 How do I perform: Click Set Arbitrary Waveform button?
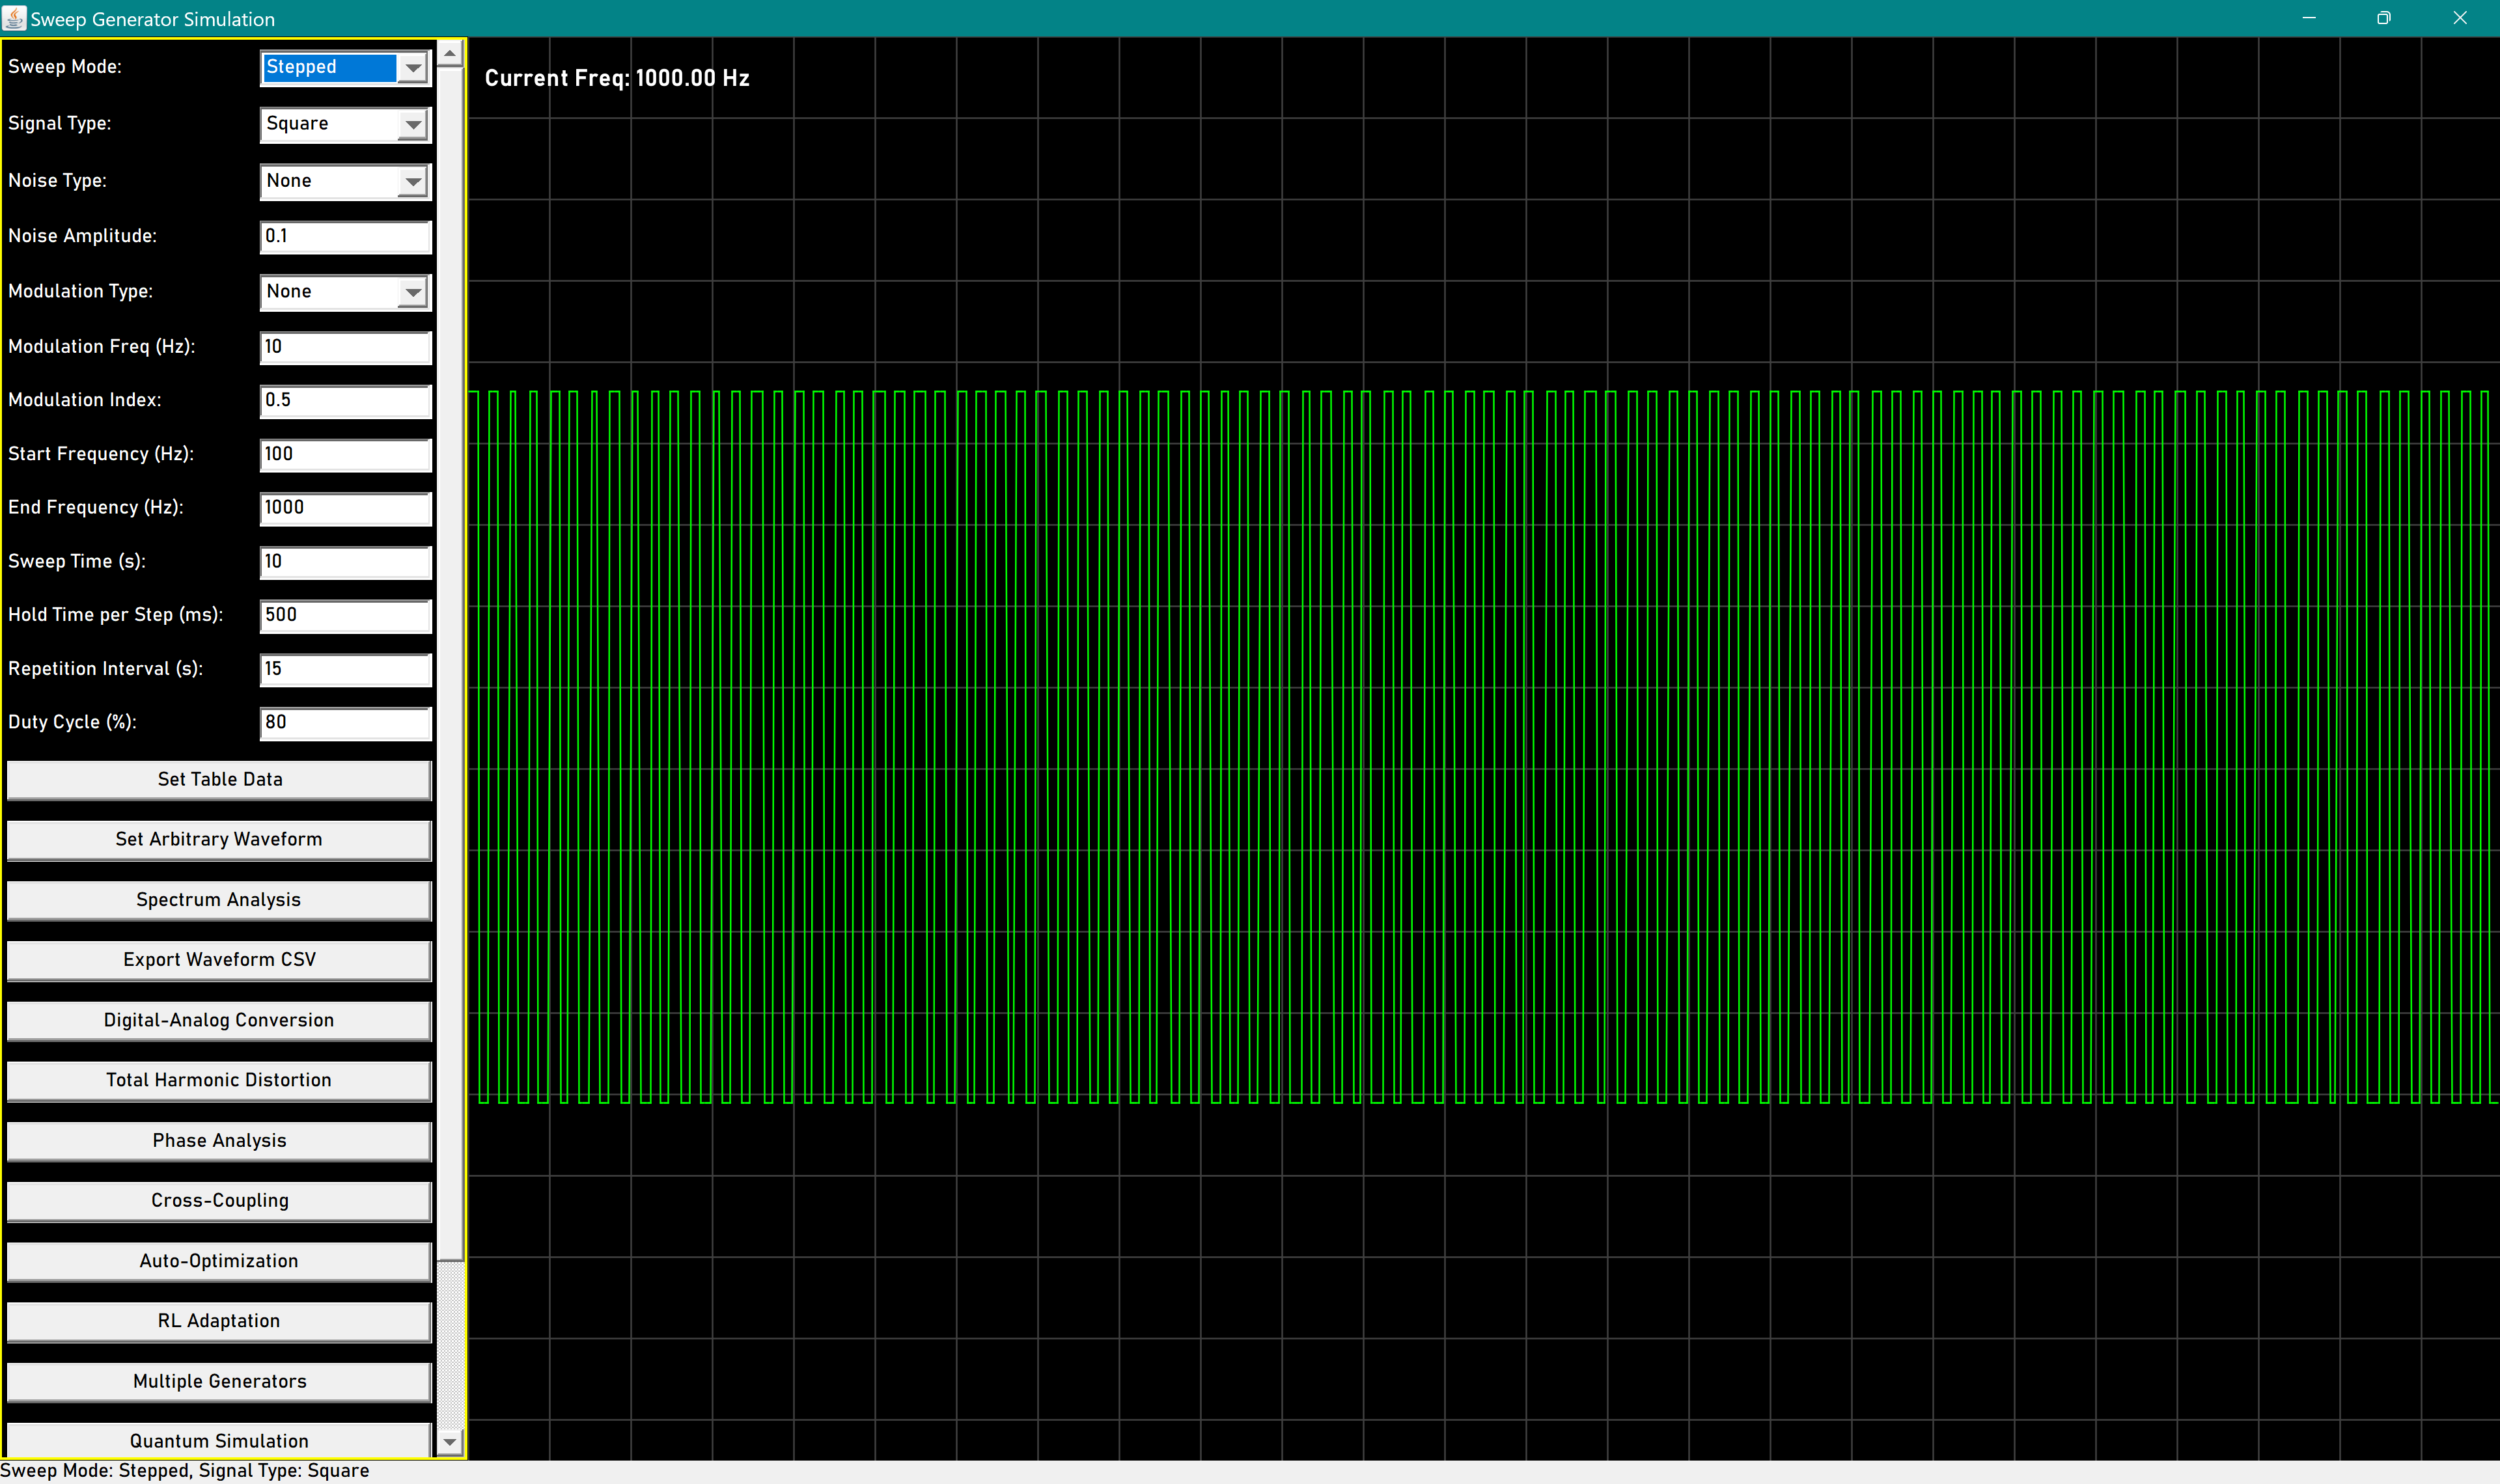pos(219,840)
